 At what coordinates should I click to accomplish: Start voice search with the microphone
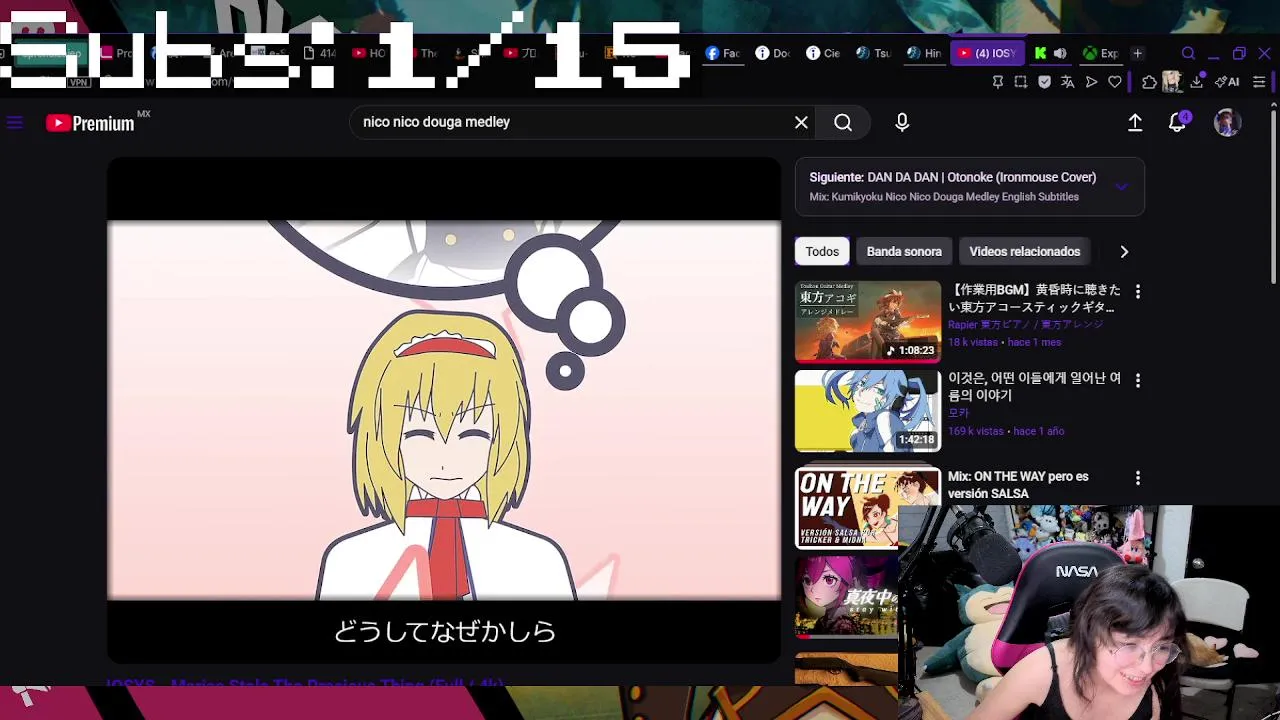click(x=902, y=122)
